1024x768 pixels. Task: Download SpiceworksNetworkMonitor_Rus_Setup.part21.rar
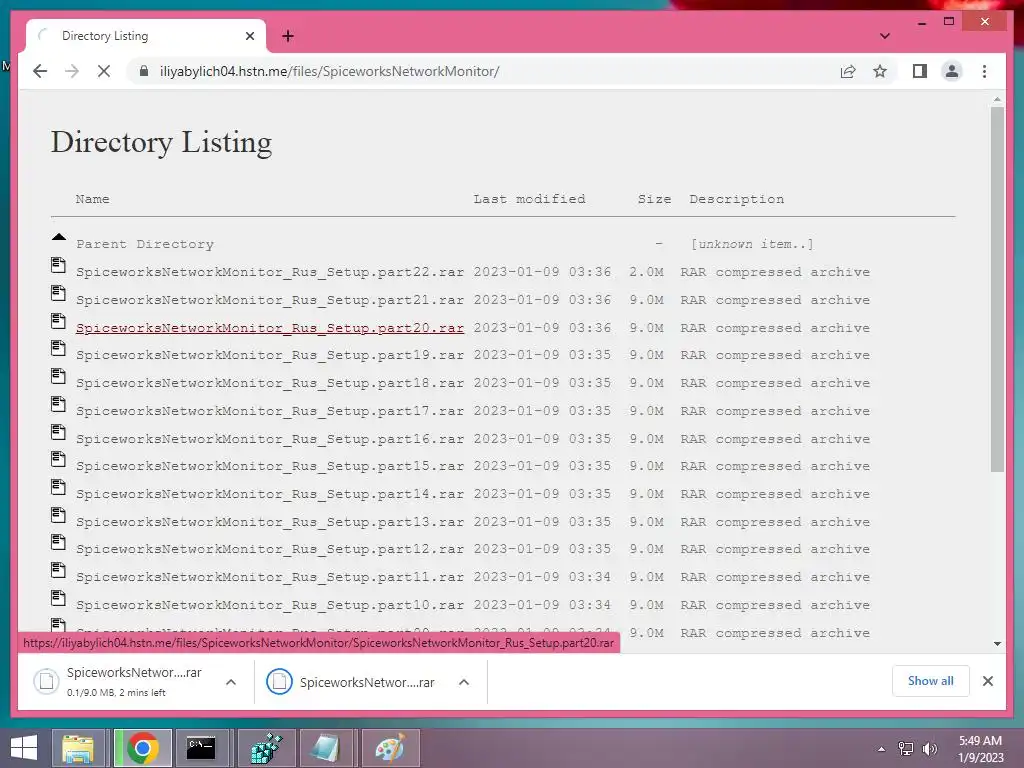point(270,300)
